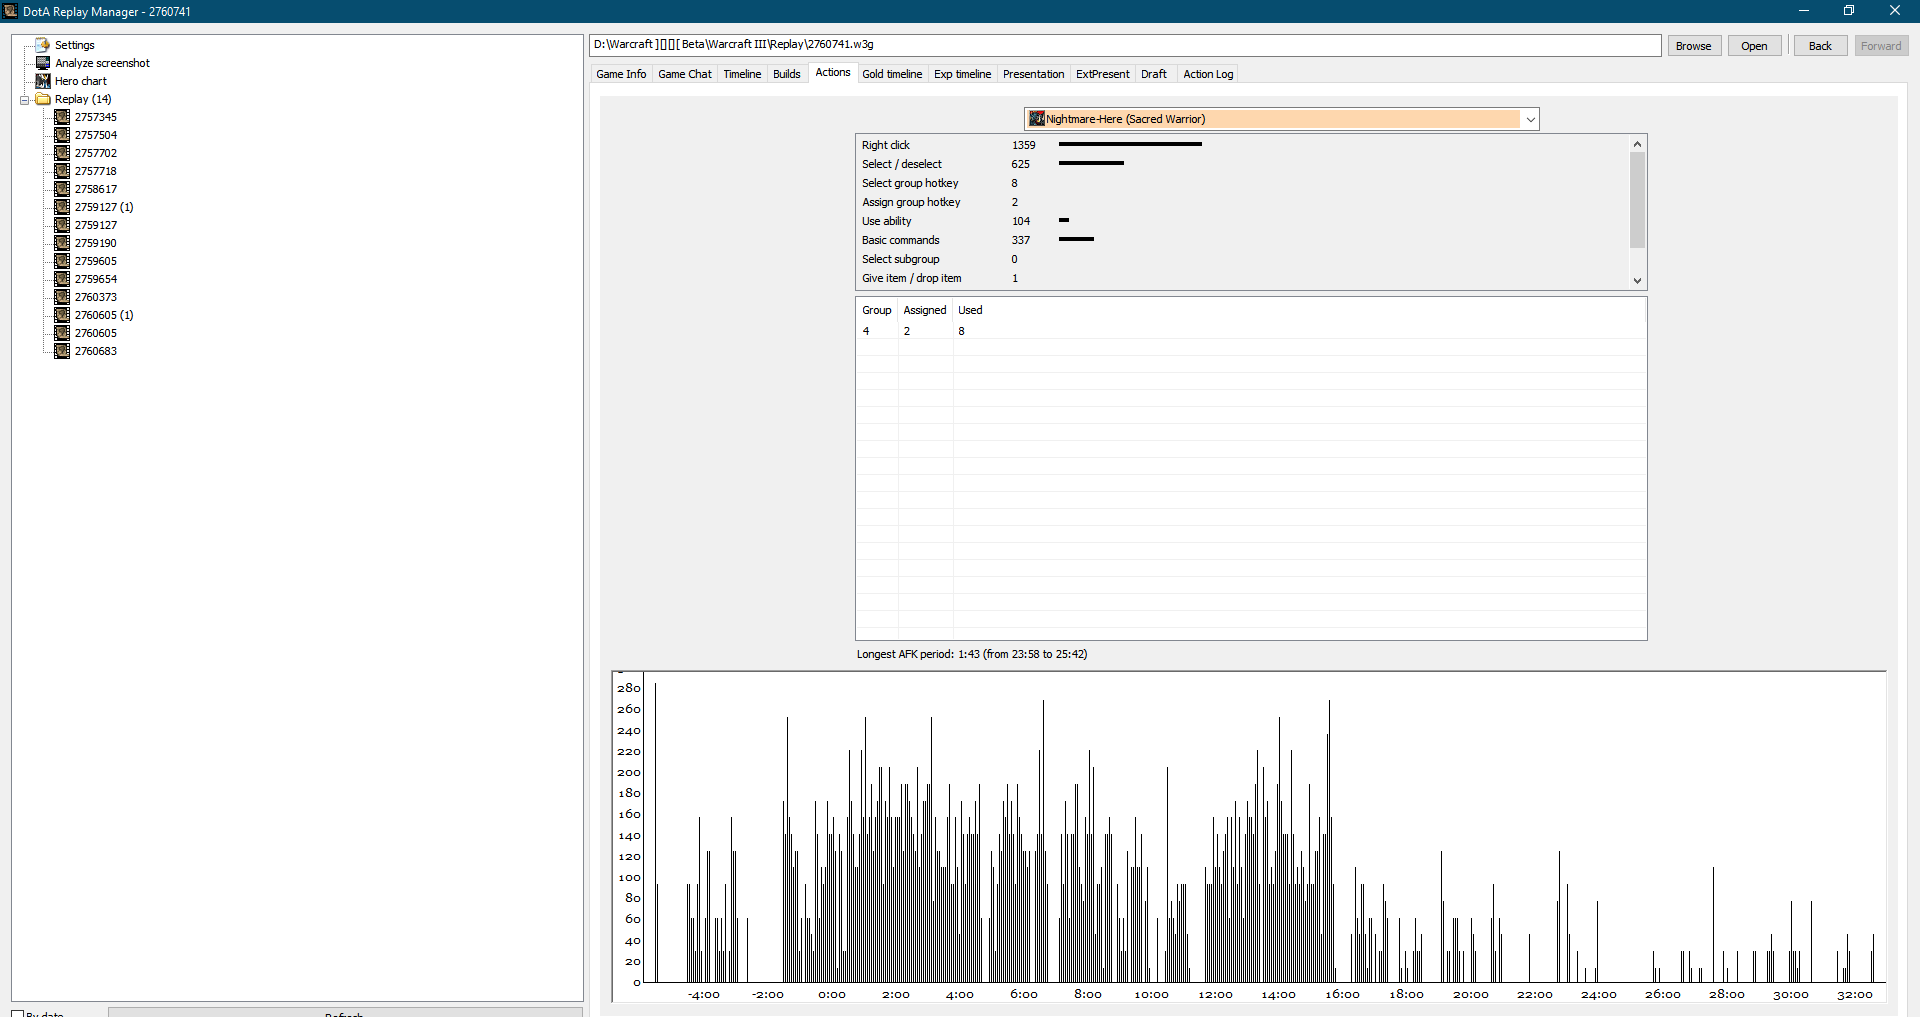Screen dimensions: 1920x1017
Task: Click the Back button
Action: 1819,46
